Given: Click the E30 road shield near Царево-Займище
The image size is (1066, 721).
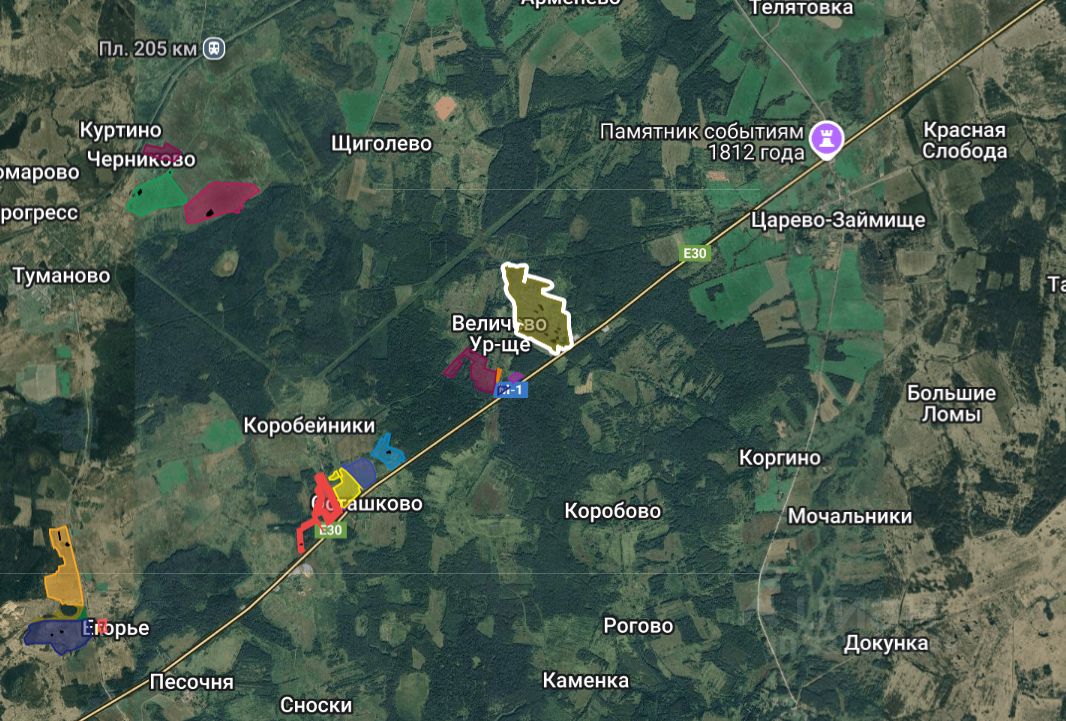Looking at the screenshot, I should pos(694,253).
